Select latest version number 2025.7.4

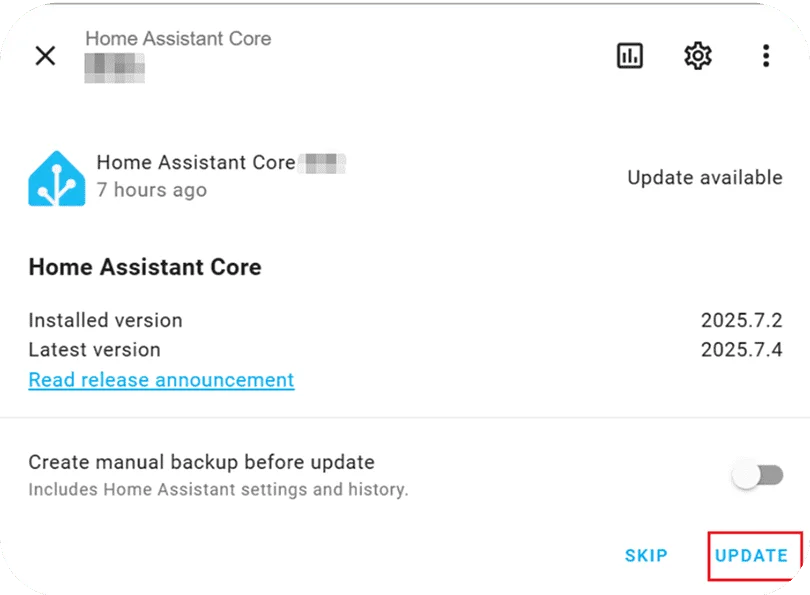[x=741, y=350]
